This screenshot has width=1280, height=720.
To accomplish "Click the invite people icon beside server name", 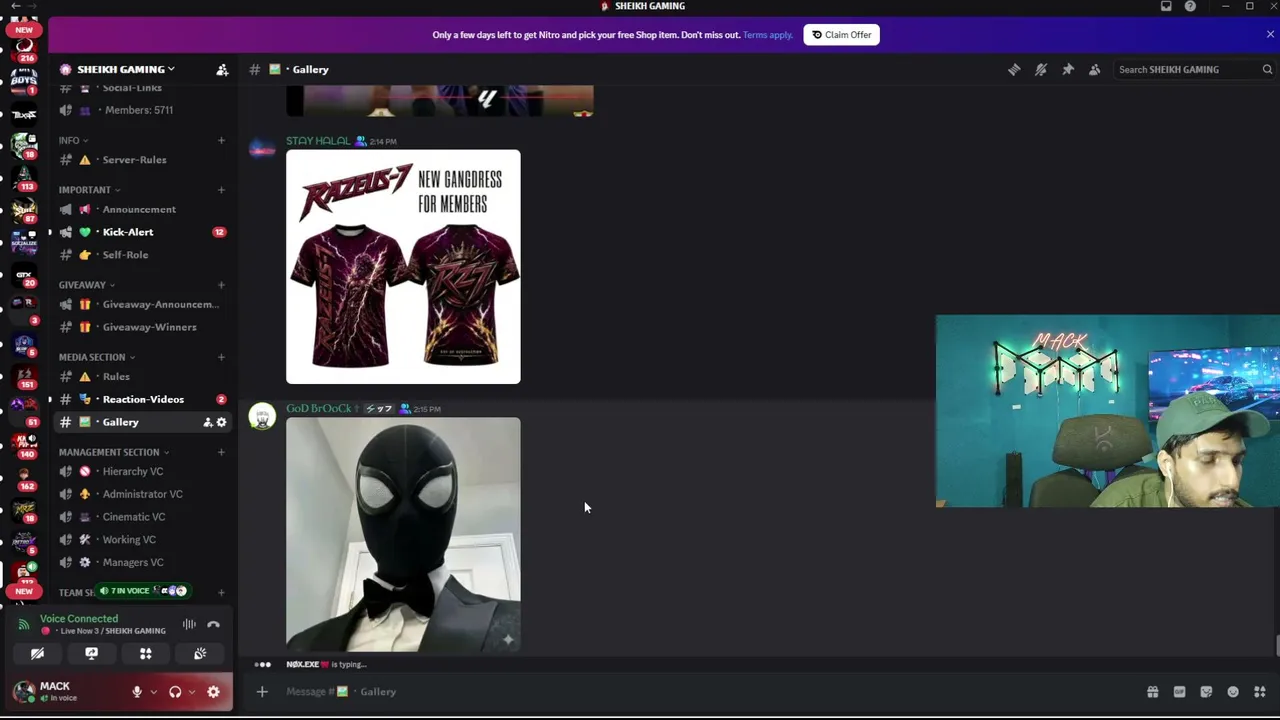I will [x=222, y=69].
